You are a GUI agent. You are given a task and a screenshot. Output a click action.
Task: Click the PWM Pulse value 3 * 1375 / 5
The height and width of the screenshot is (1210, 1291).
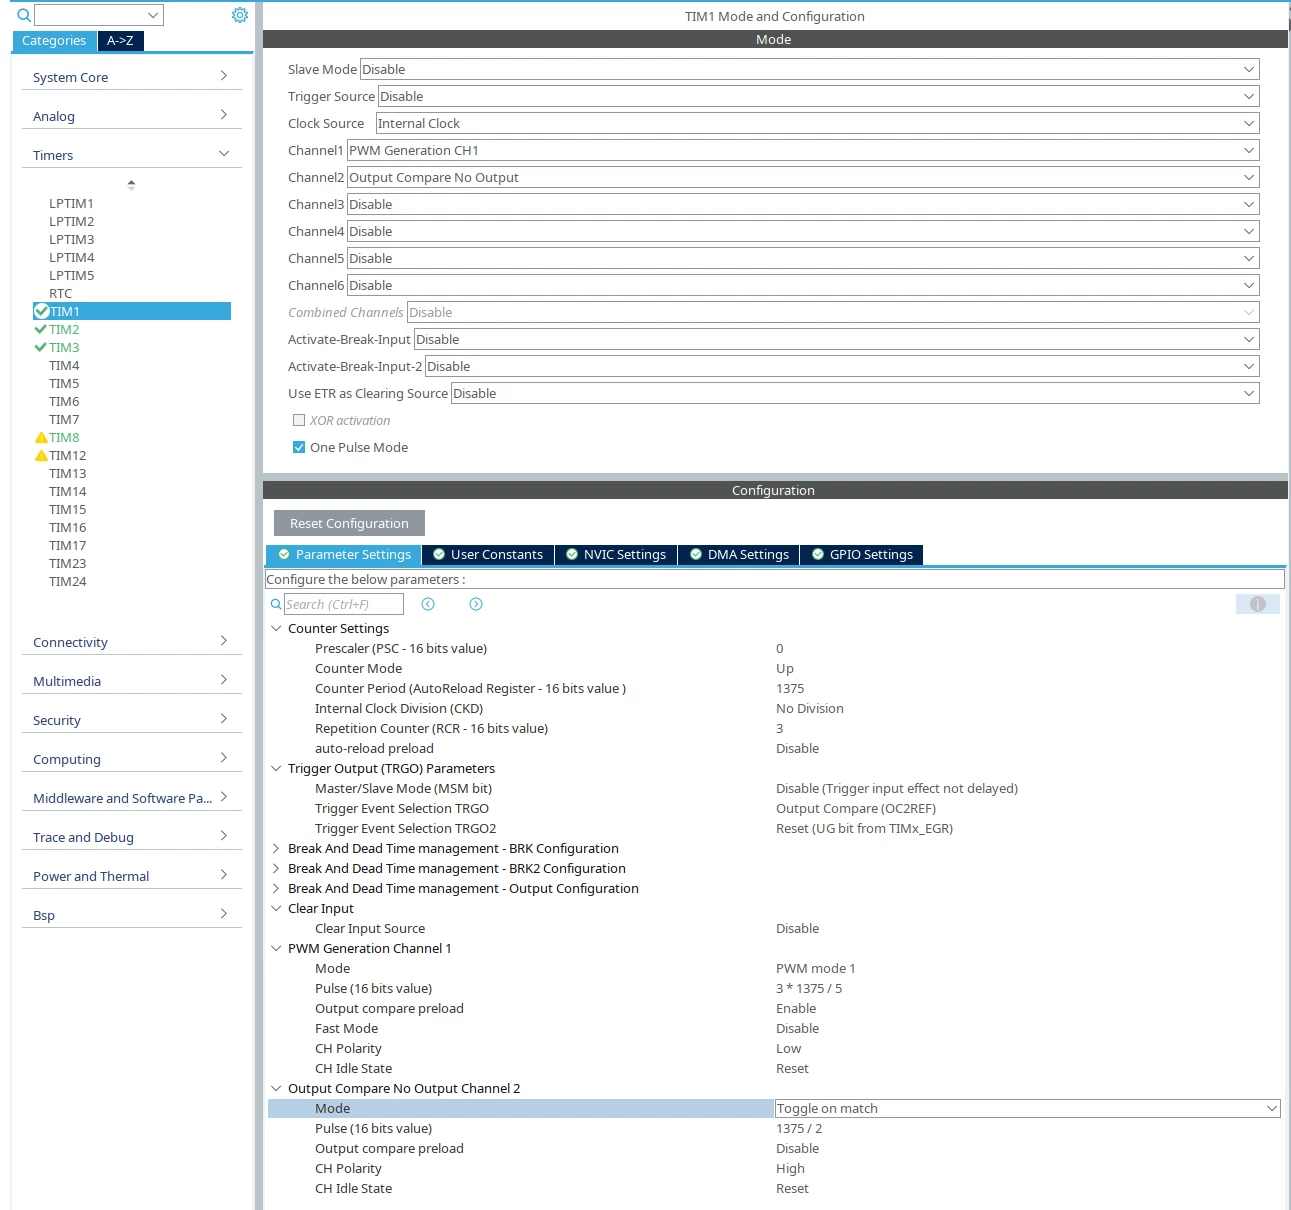pyautogui.click(x=809, y=988)
